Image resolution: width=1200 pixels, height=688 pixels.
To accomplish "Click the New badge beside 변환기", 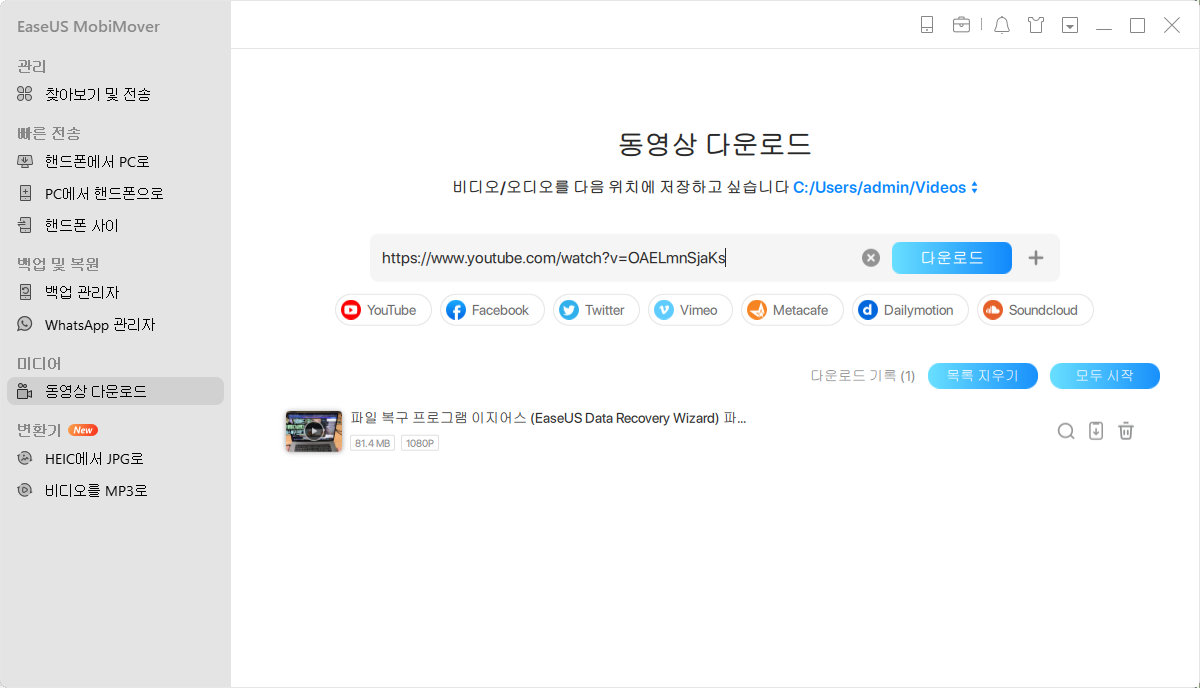I will [x=83, y=430].
